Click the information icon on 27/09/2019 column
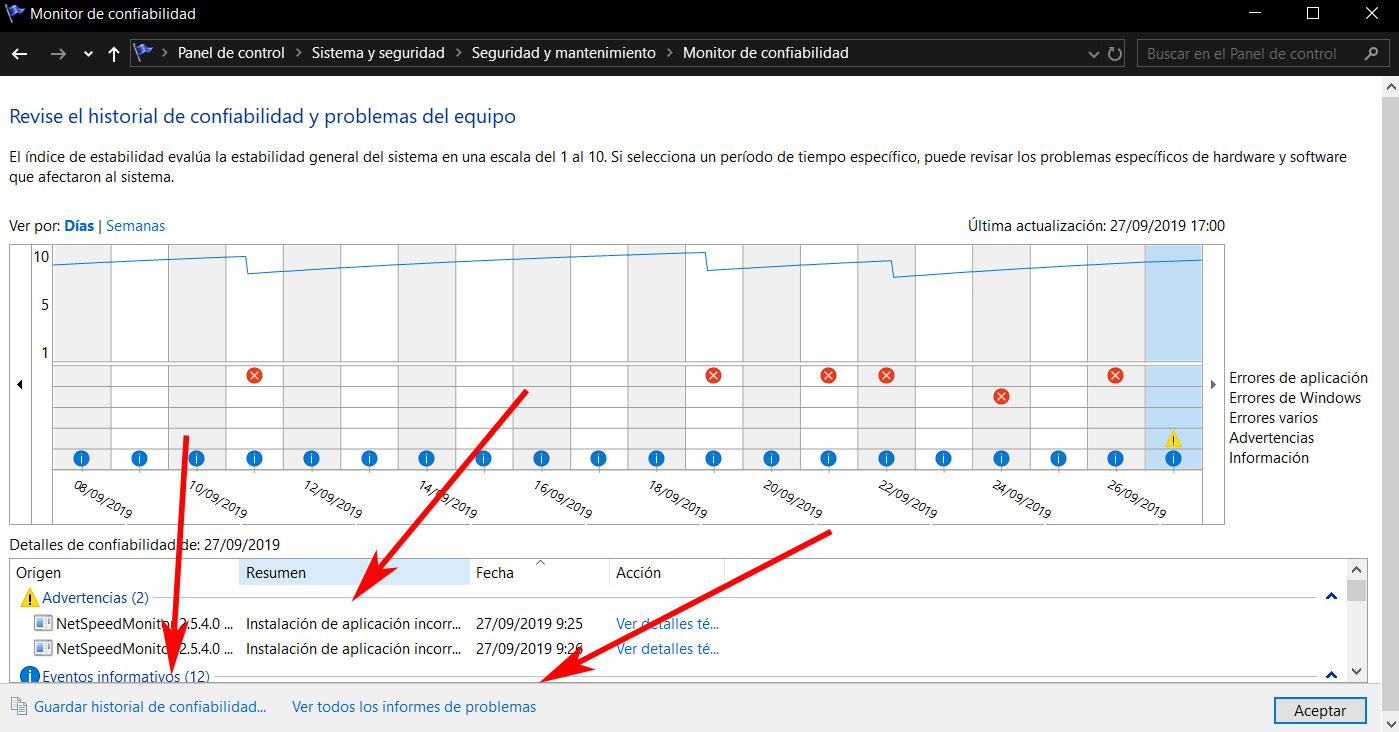This screenshot has height=732, width=1399. pos(1173,458)
